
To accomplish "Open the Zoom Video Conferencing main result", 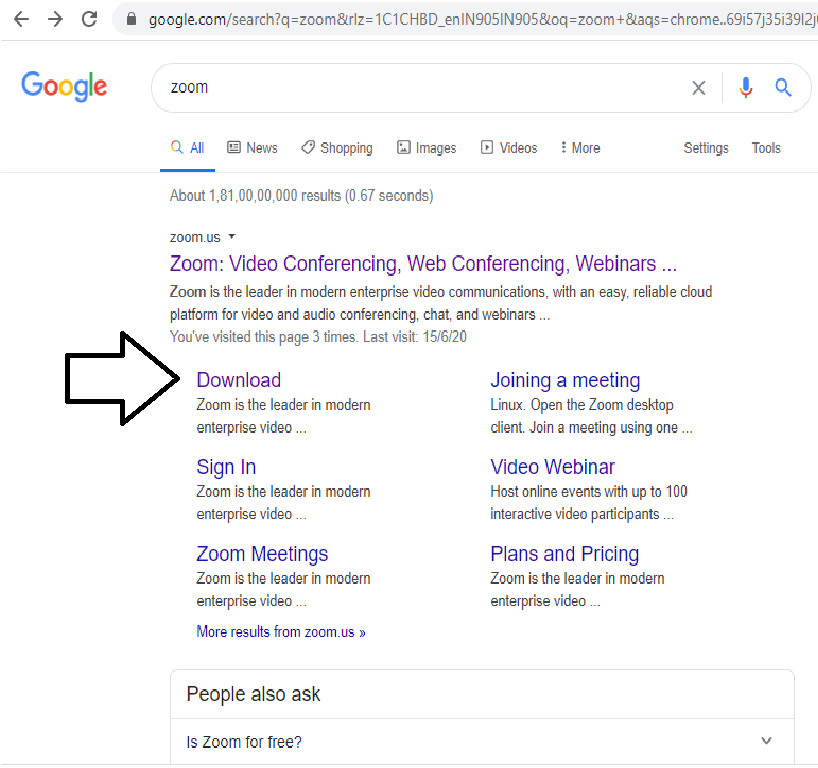I will [423, 264].
